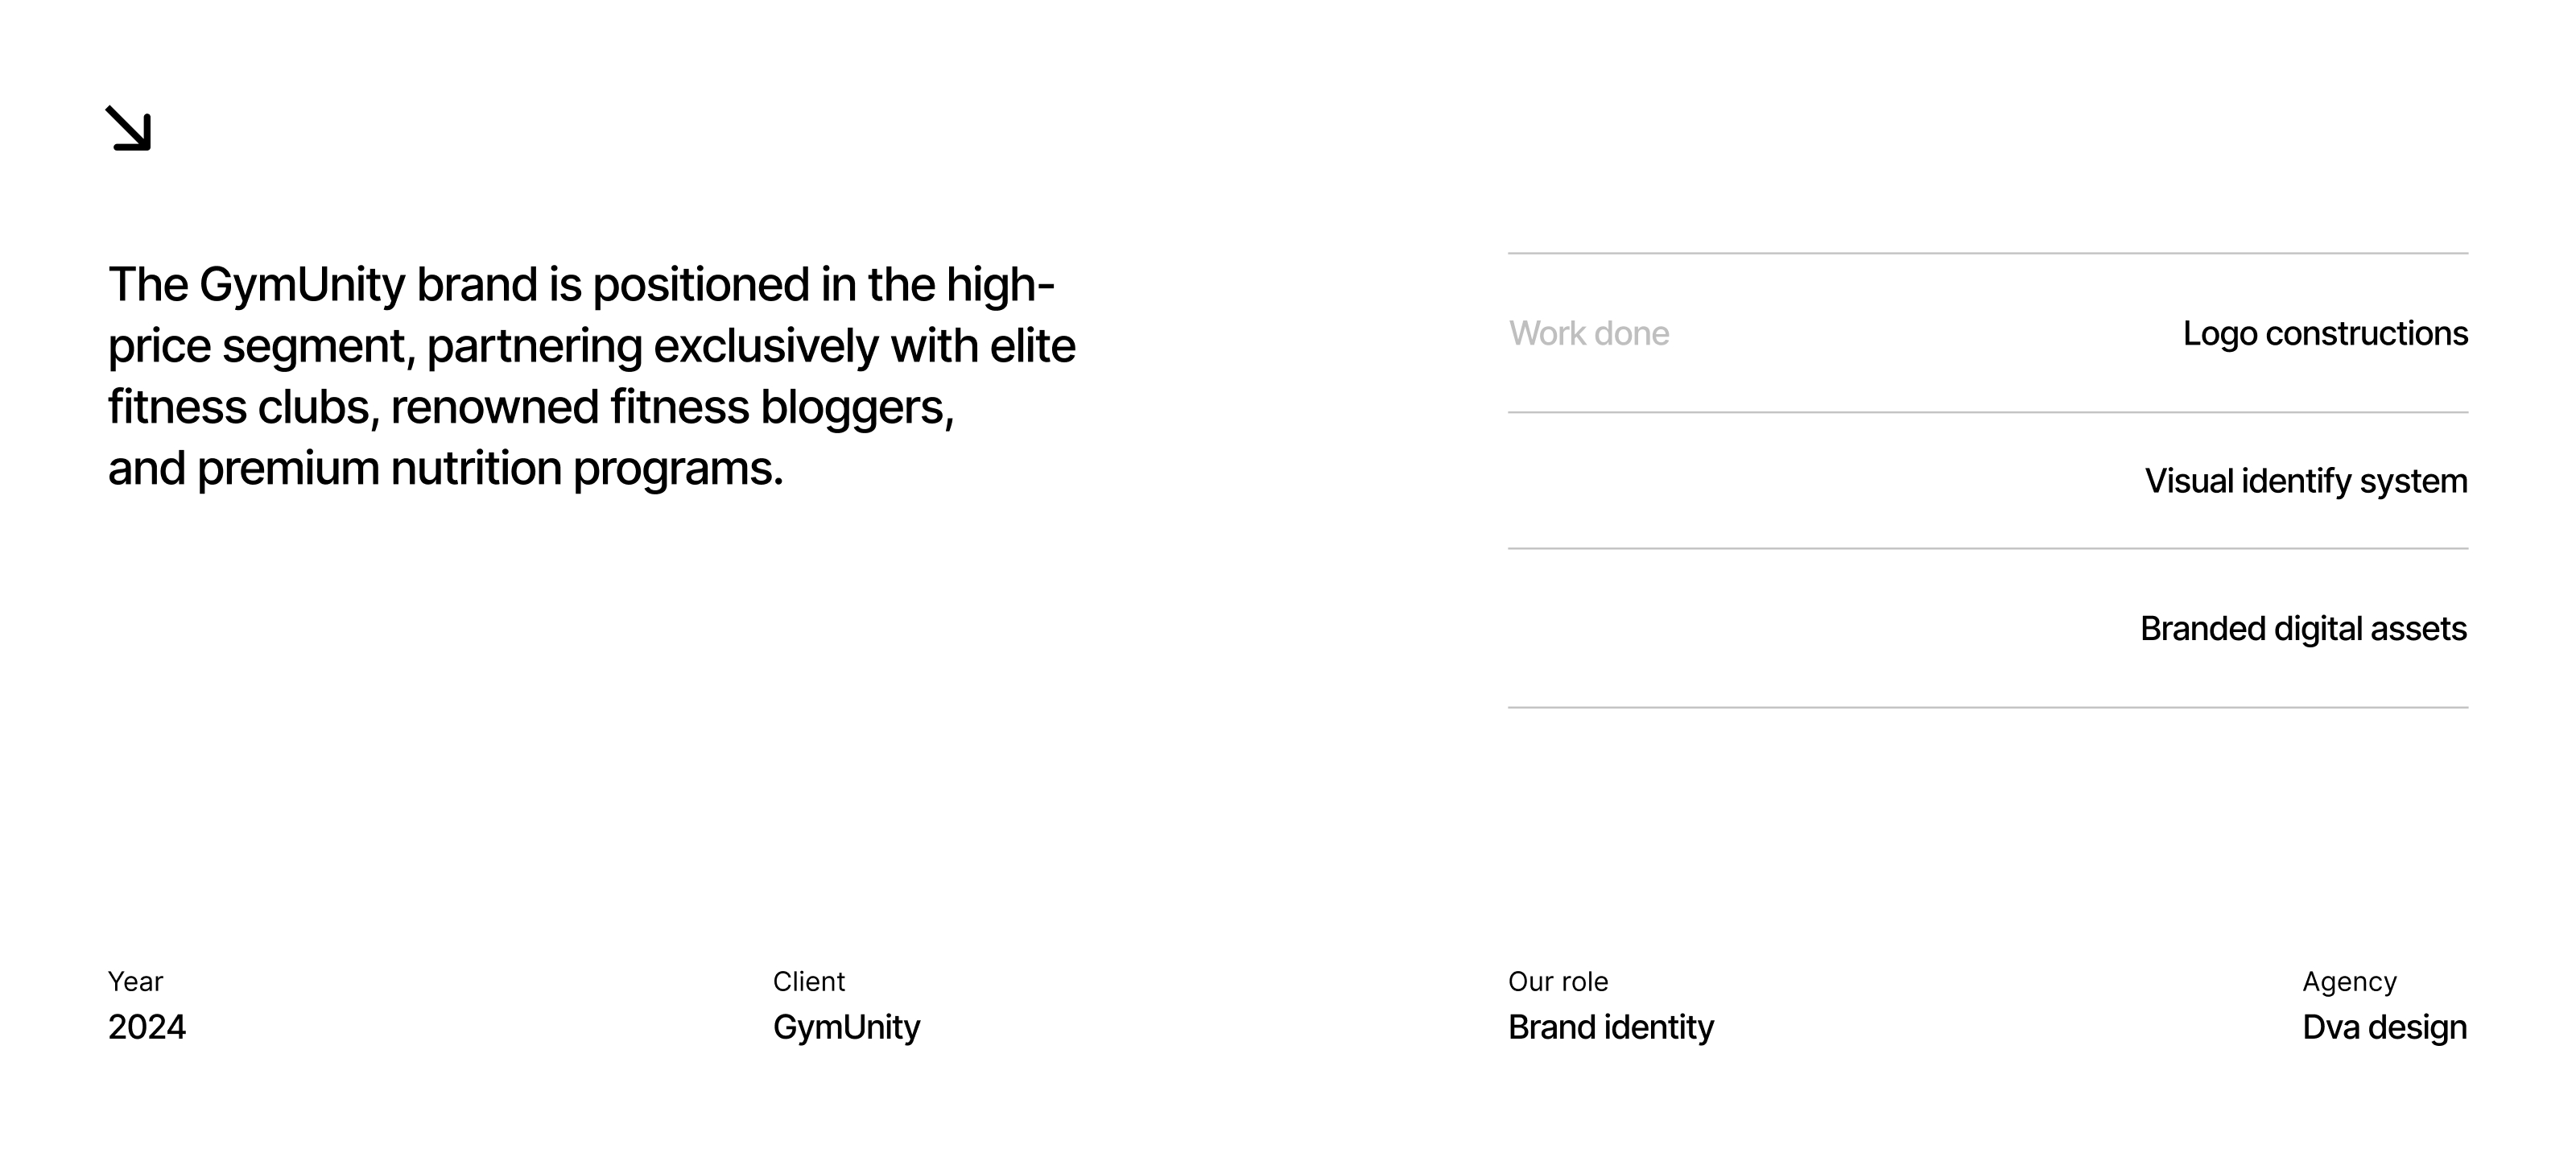
Task: Click the 'Client' label
Action: 808,981
